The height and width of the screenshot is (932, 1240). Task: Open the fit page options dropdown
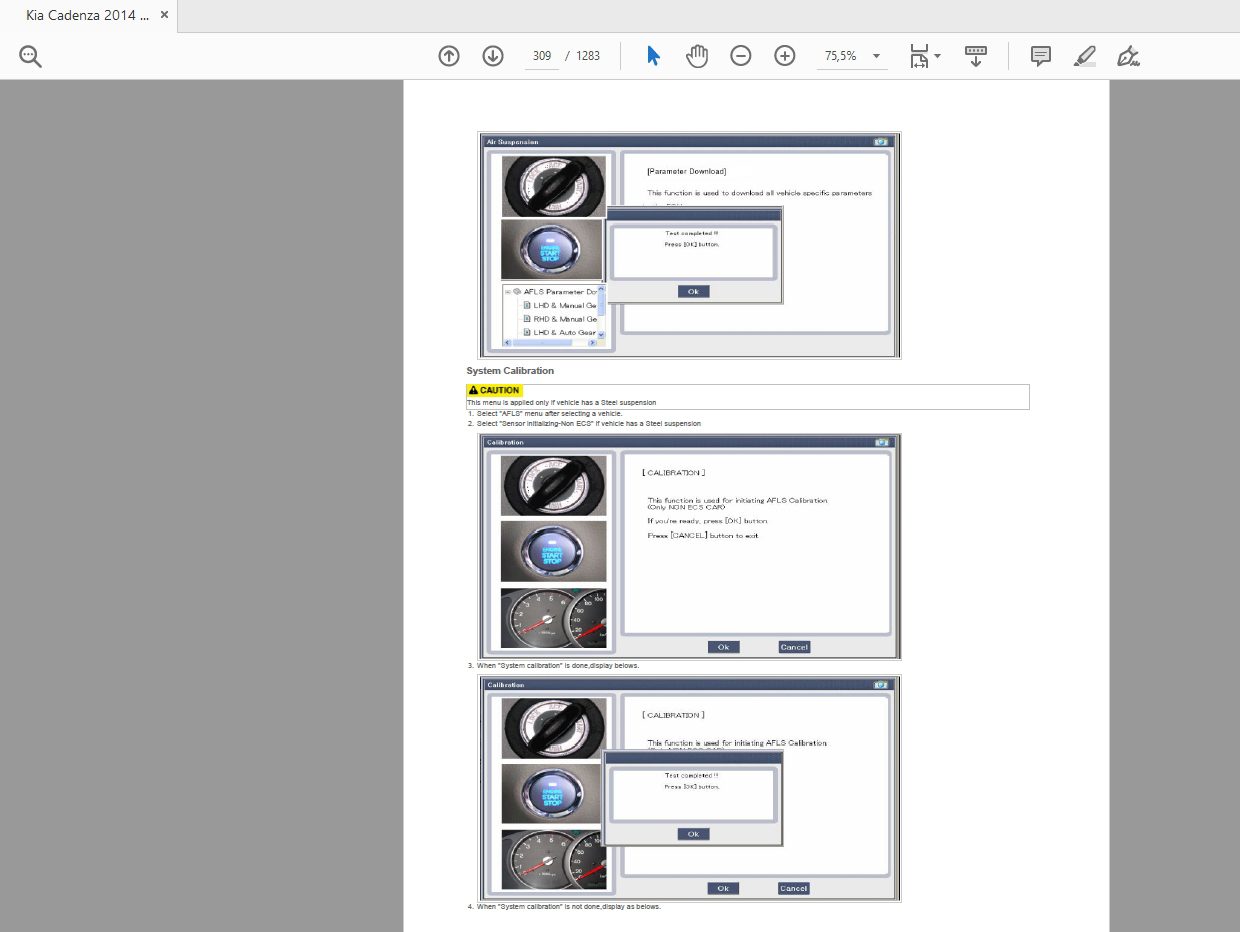coord(925,56)
